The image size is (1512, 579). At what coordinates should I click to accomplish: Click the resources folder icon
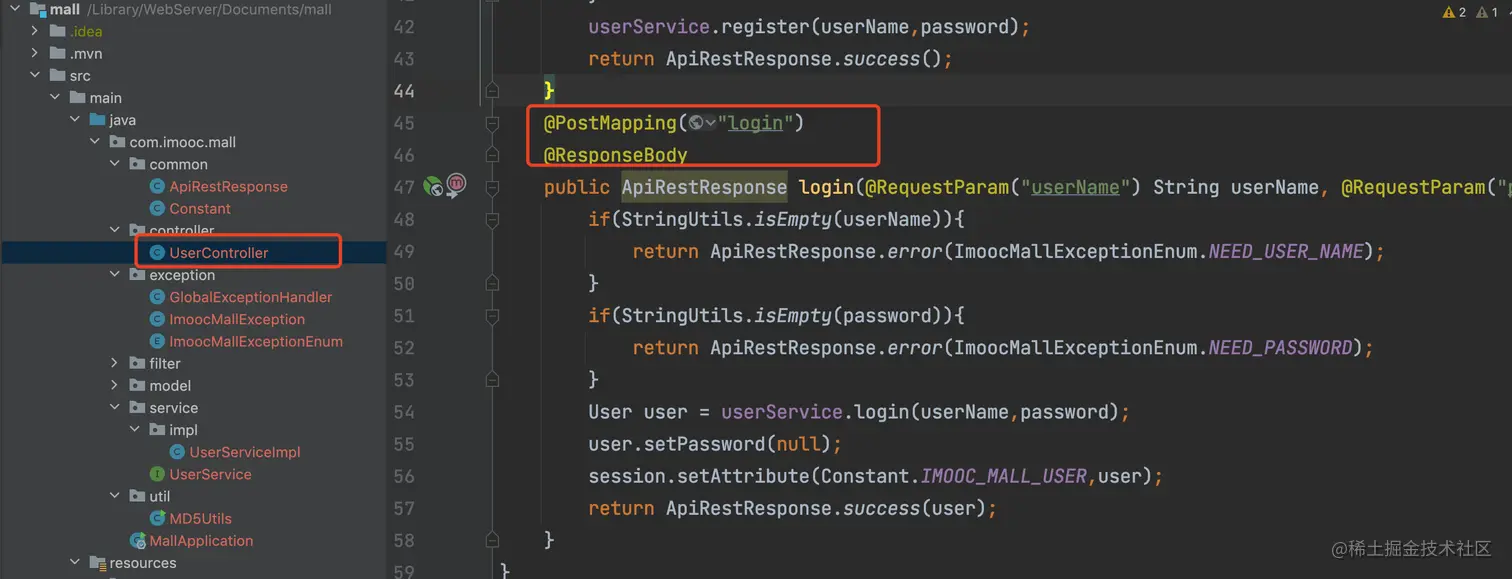click(97, 563)
